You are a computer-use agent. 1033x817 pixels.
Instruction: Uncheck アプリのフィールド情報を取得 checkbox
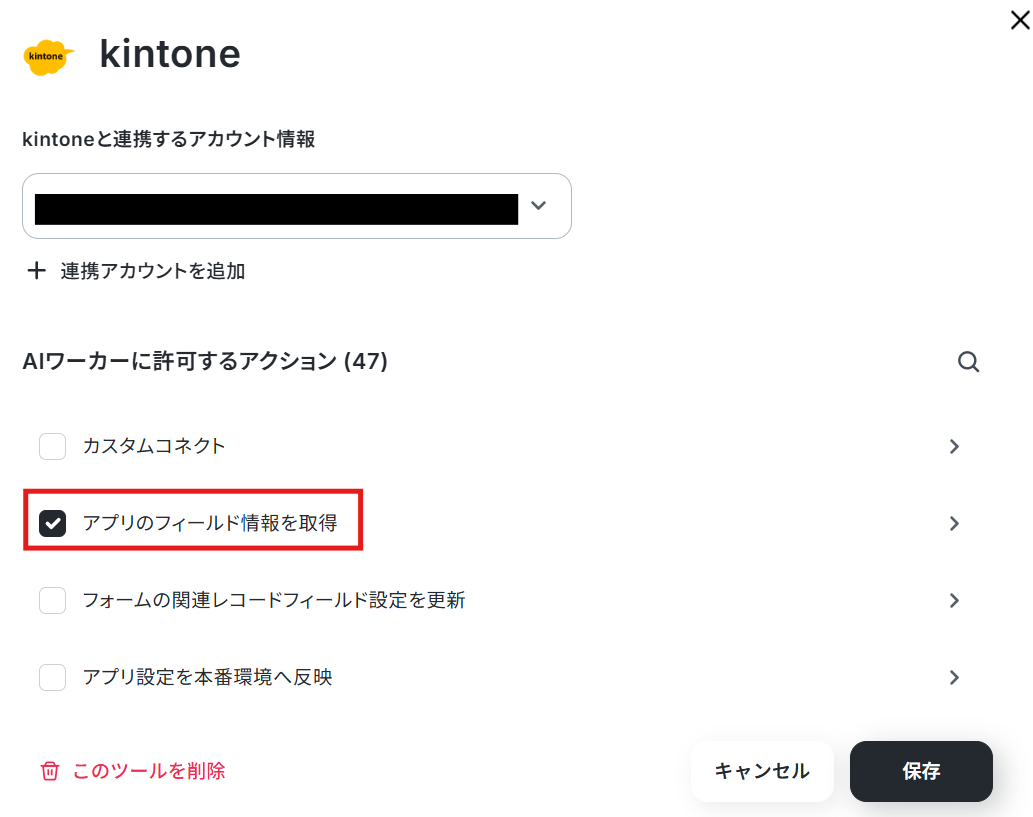click(x=52, y=523)
